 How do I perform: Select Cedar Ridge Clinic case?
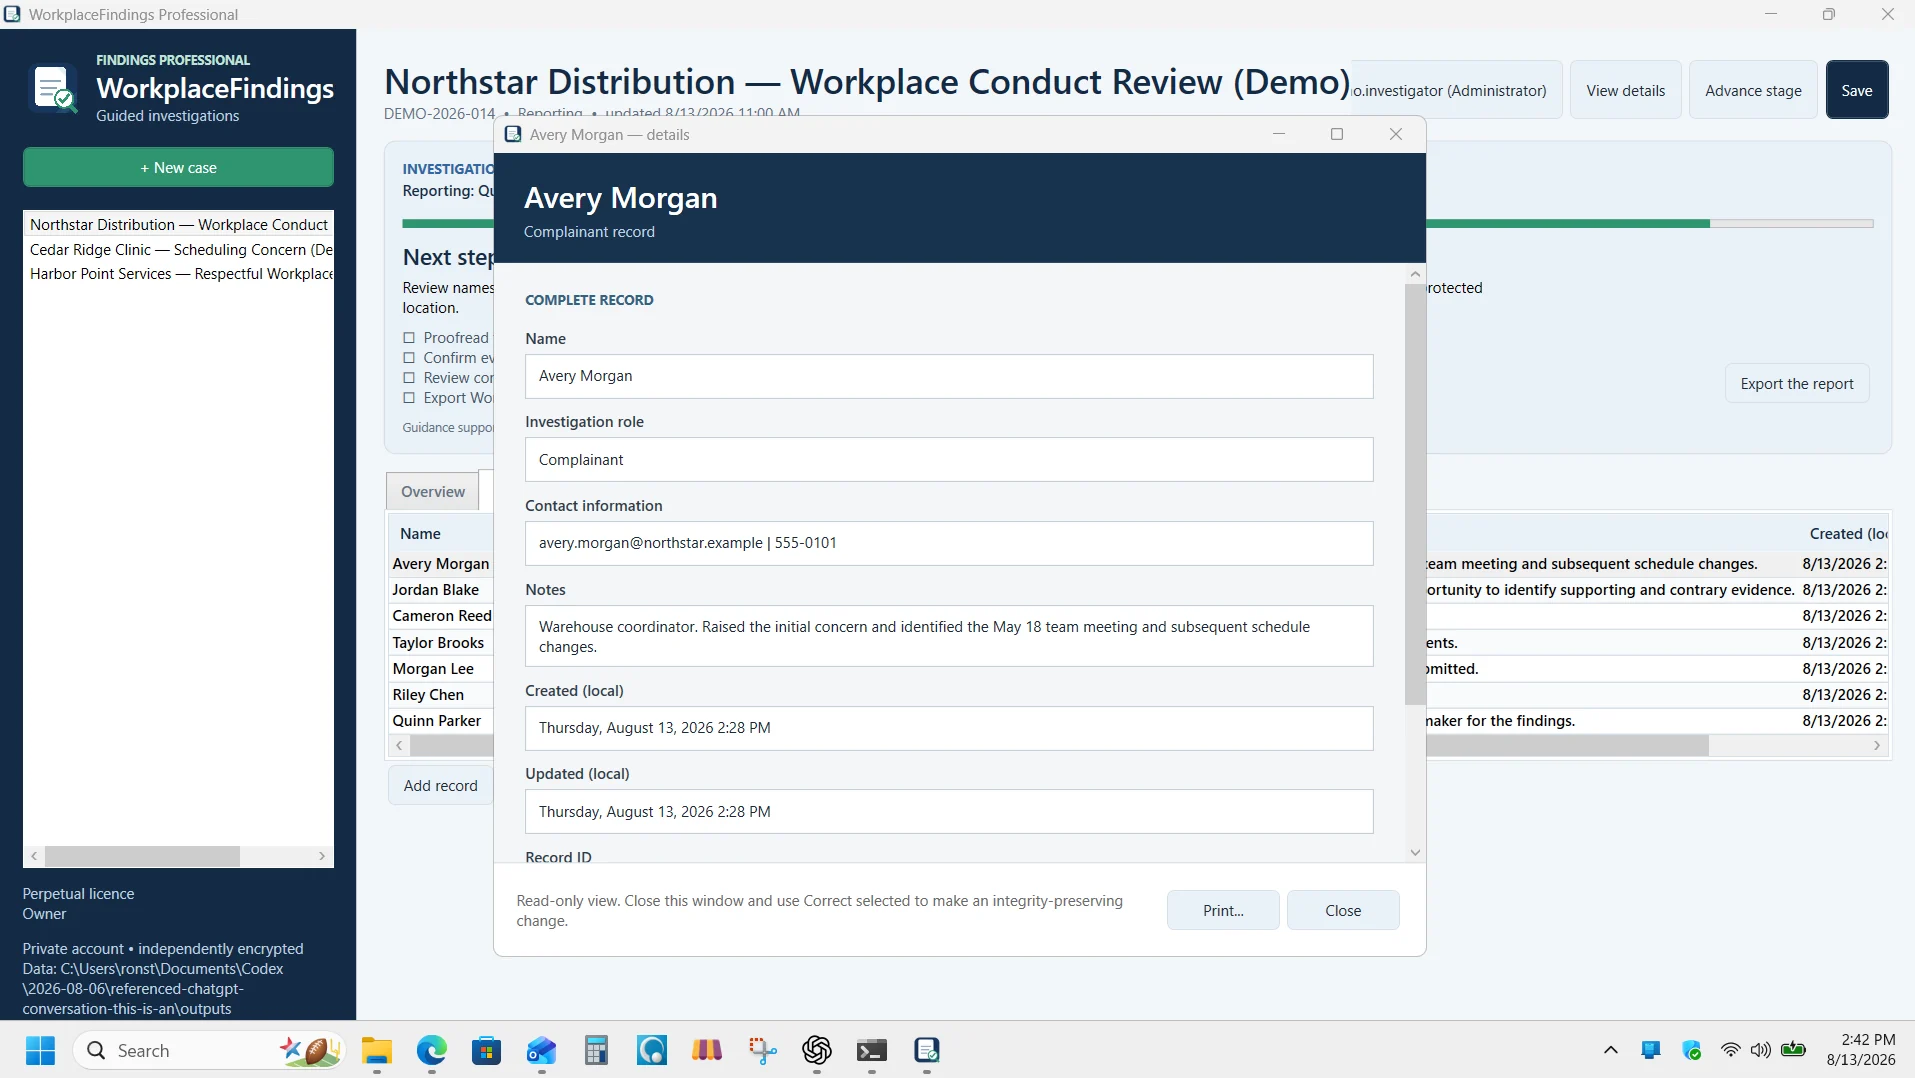(179, 249)
